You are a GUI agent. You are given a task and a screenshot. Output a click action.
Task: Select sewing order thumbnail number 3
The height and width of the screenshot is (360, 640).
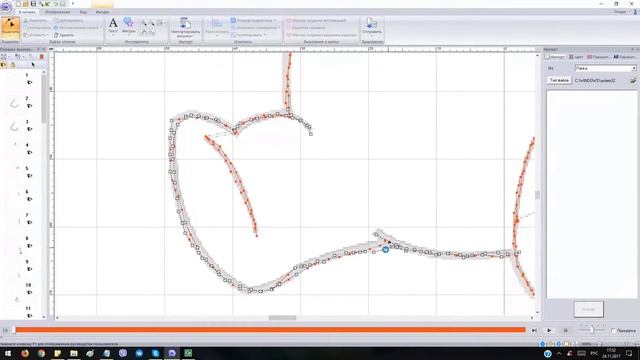pyautogui.click(x=14, y=127)
